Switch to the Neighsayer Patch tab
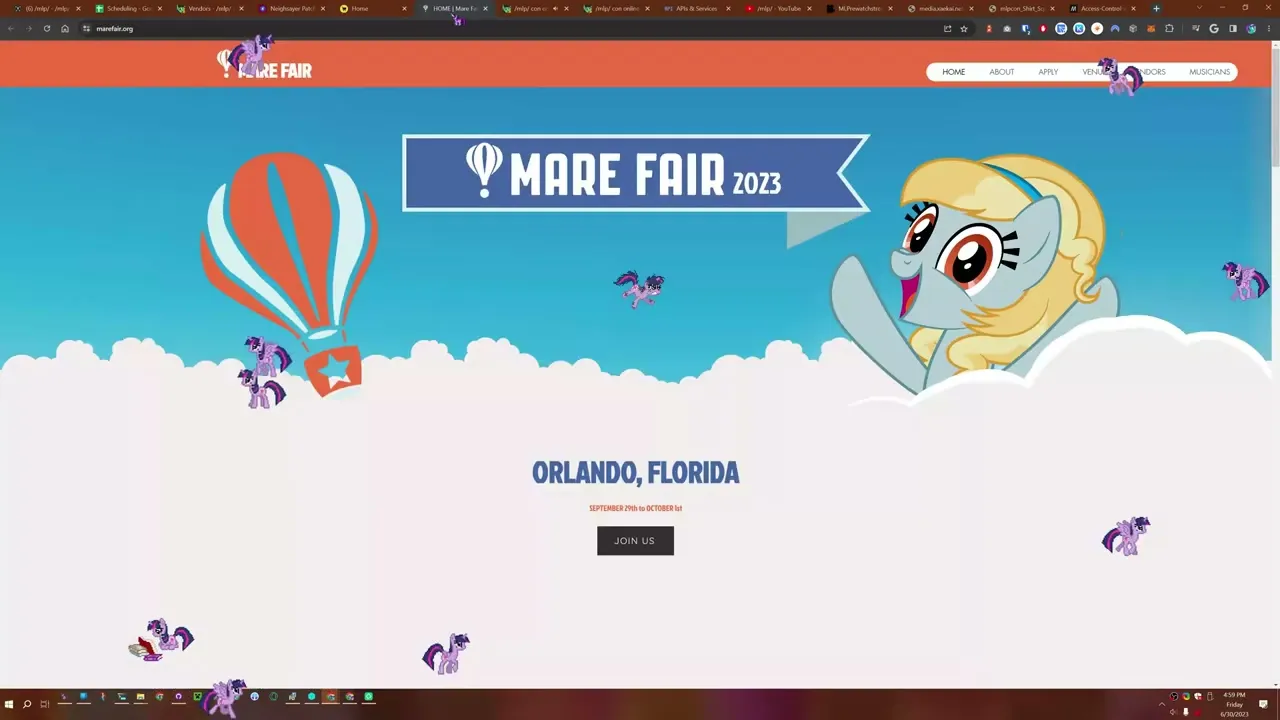This screenshot has height=720, width=1280. click(289, 8)
